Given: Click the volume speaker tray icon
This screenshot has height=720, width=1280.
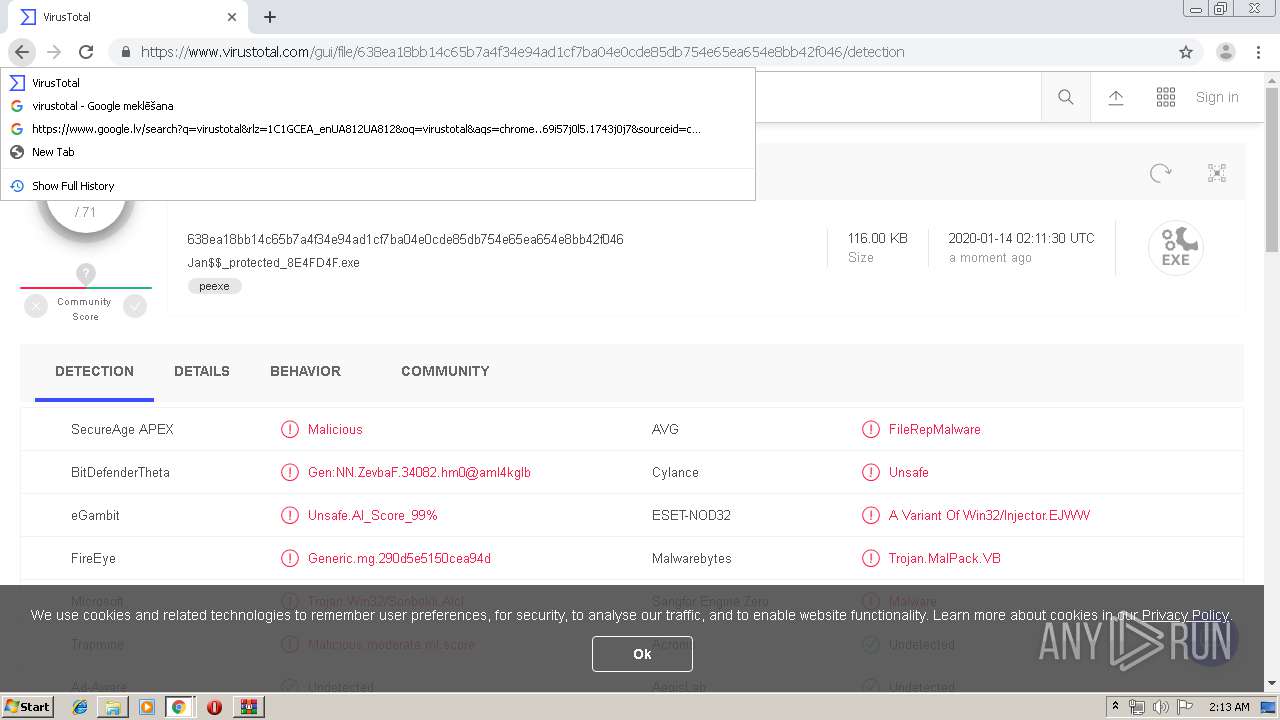Looking at the screenshot, I should pos(1160,707).
